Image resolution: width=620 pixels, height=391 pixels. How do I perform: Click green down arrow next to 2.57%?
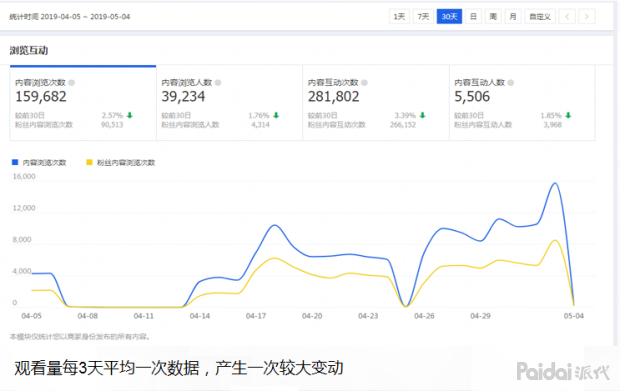(x=130, y=115)
